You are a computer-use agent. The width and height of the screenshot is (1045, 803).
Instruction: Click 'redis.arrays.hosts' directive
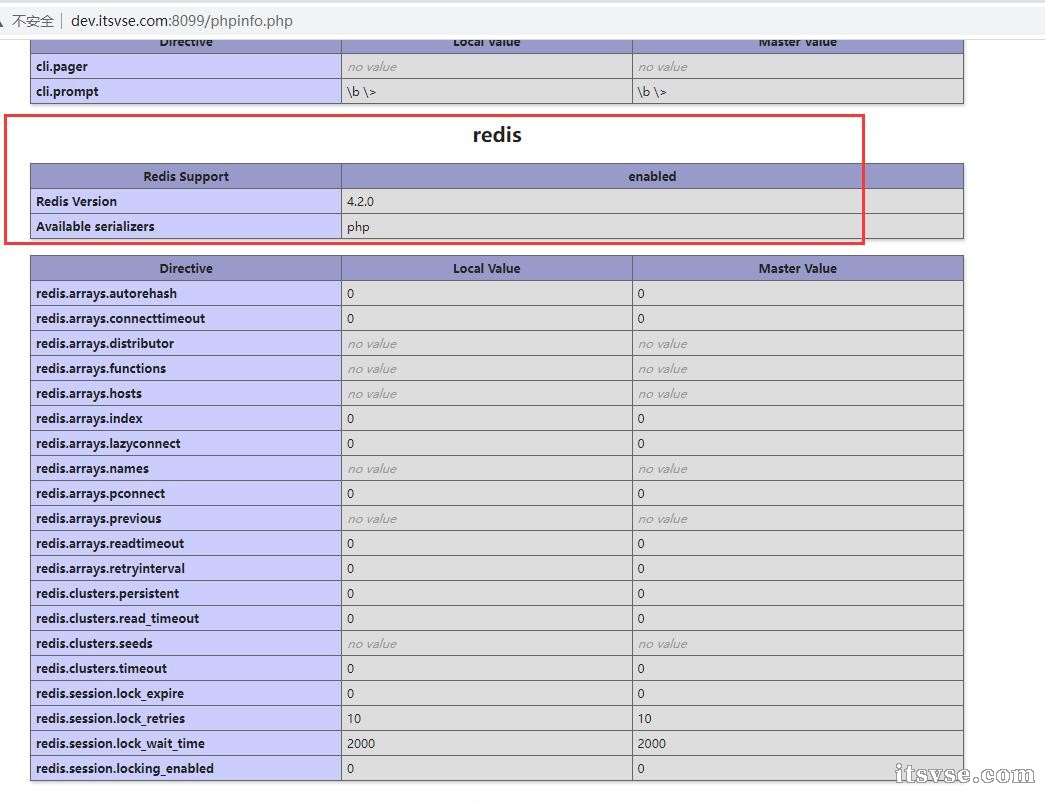[186, 393]
